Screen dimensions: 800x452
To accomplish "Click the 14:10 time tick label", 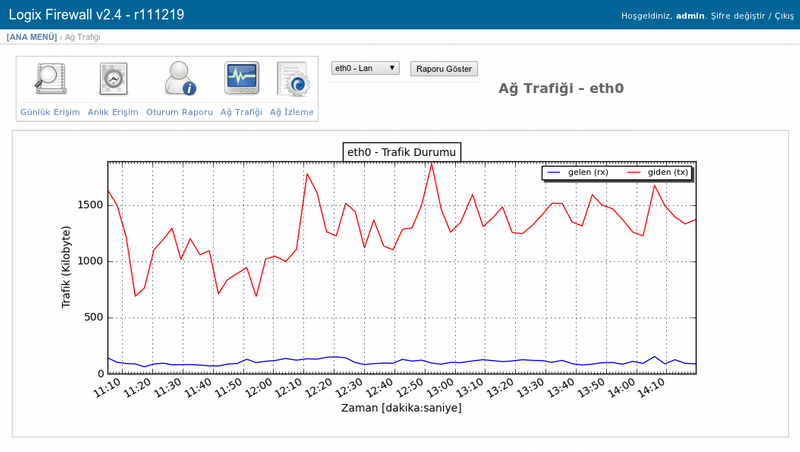I will click(652, 388).
